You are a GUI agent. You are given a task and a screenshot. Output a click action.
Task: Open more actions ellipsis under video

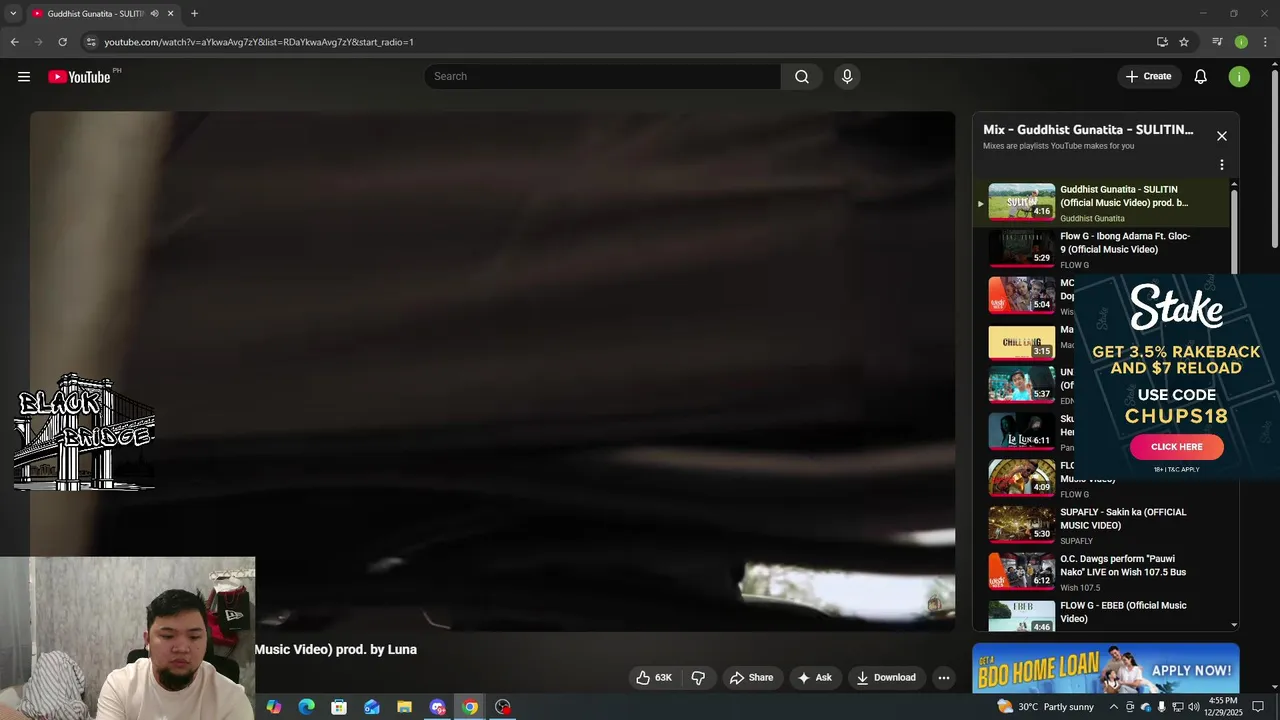[943, 678]
